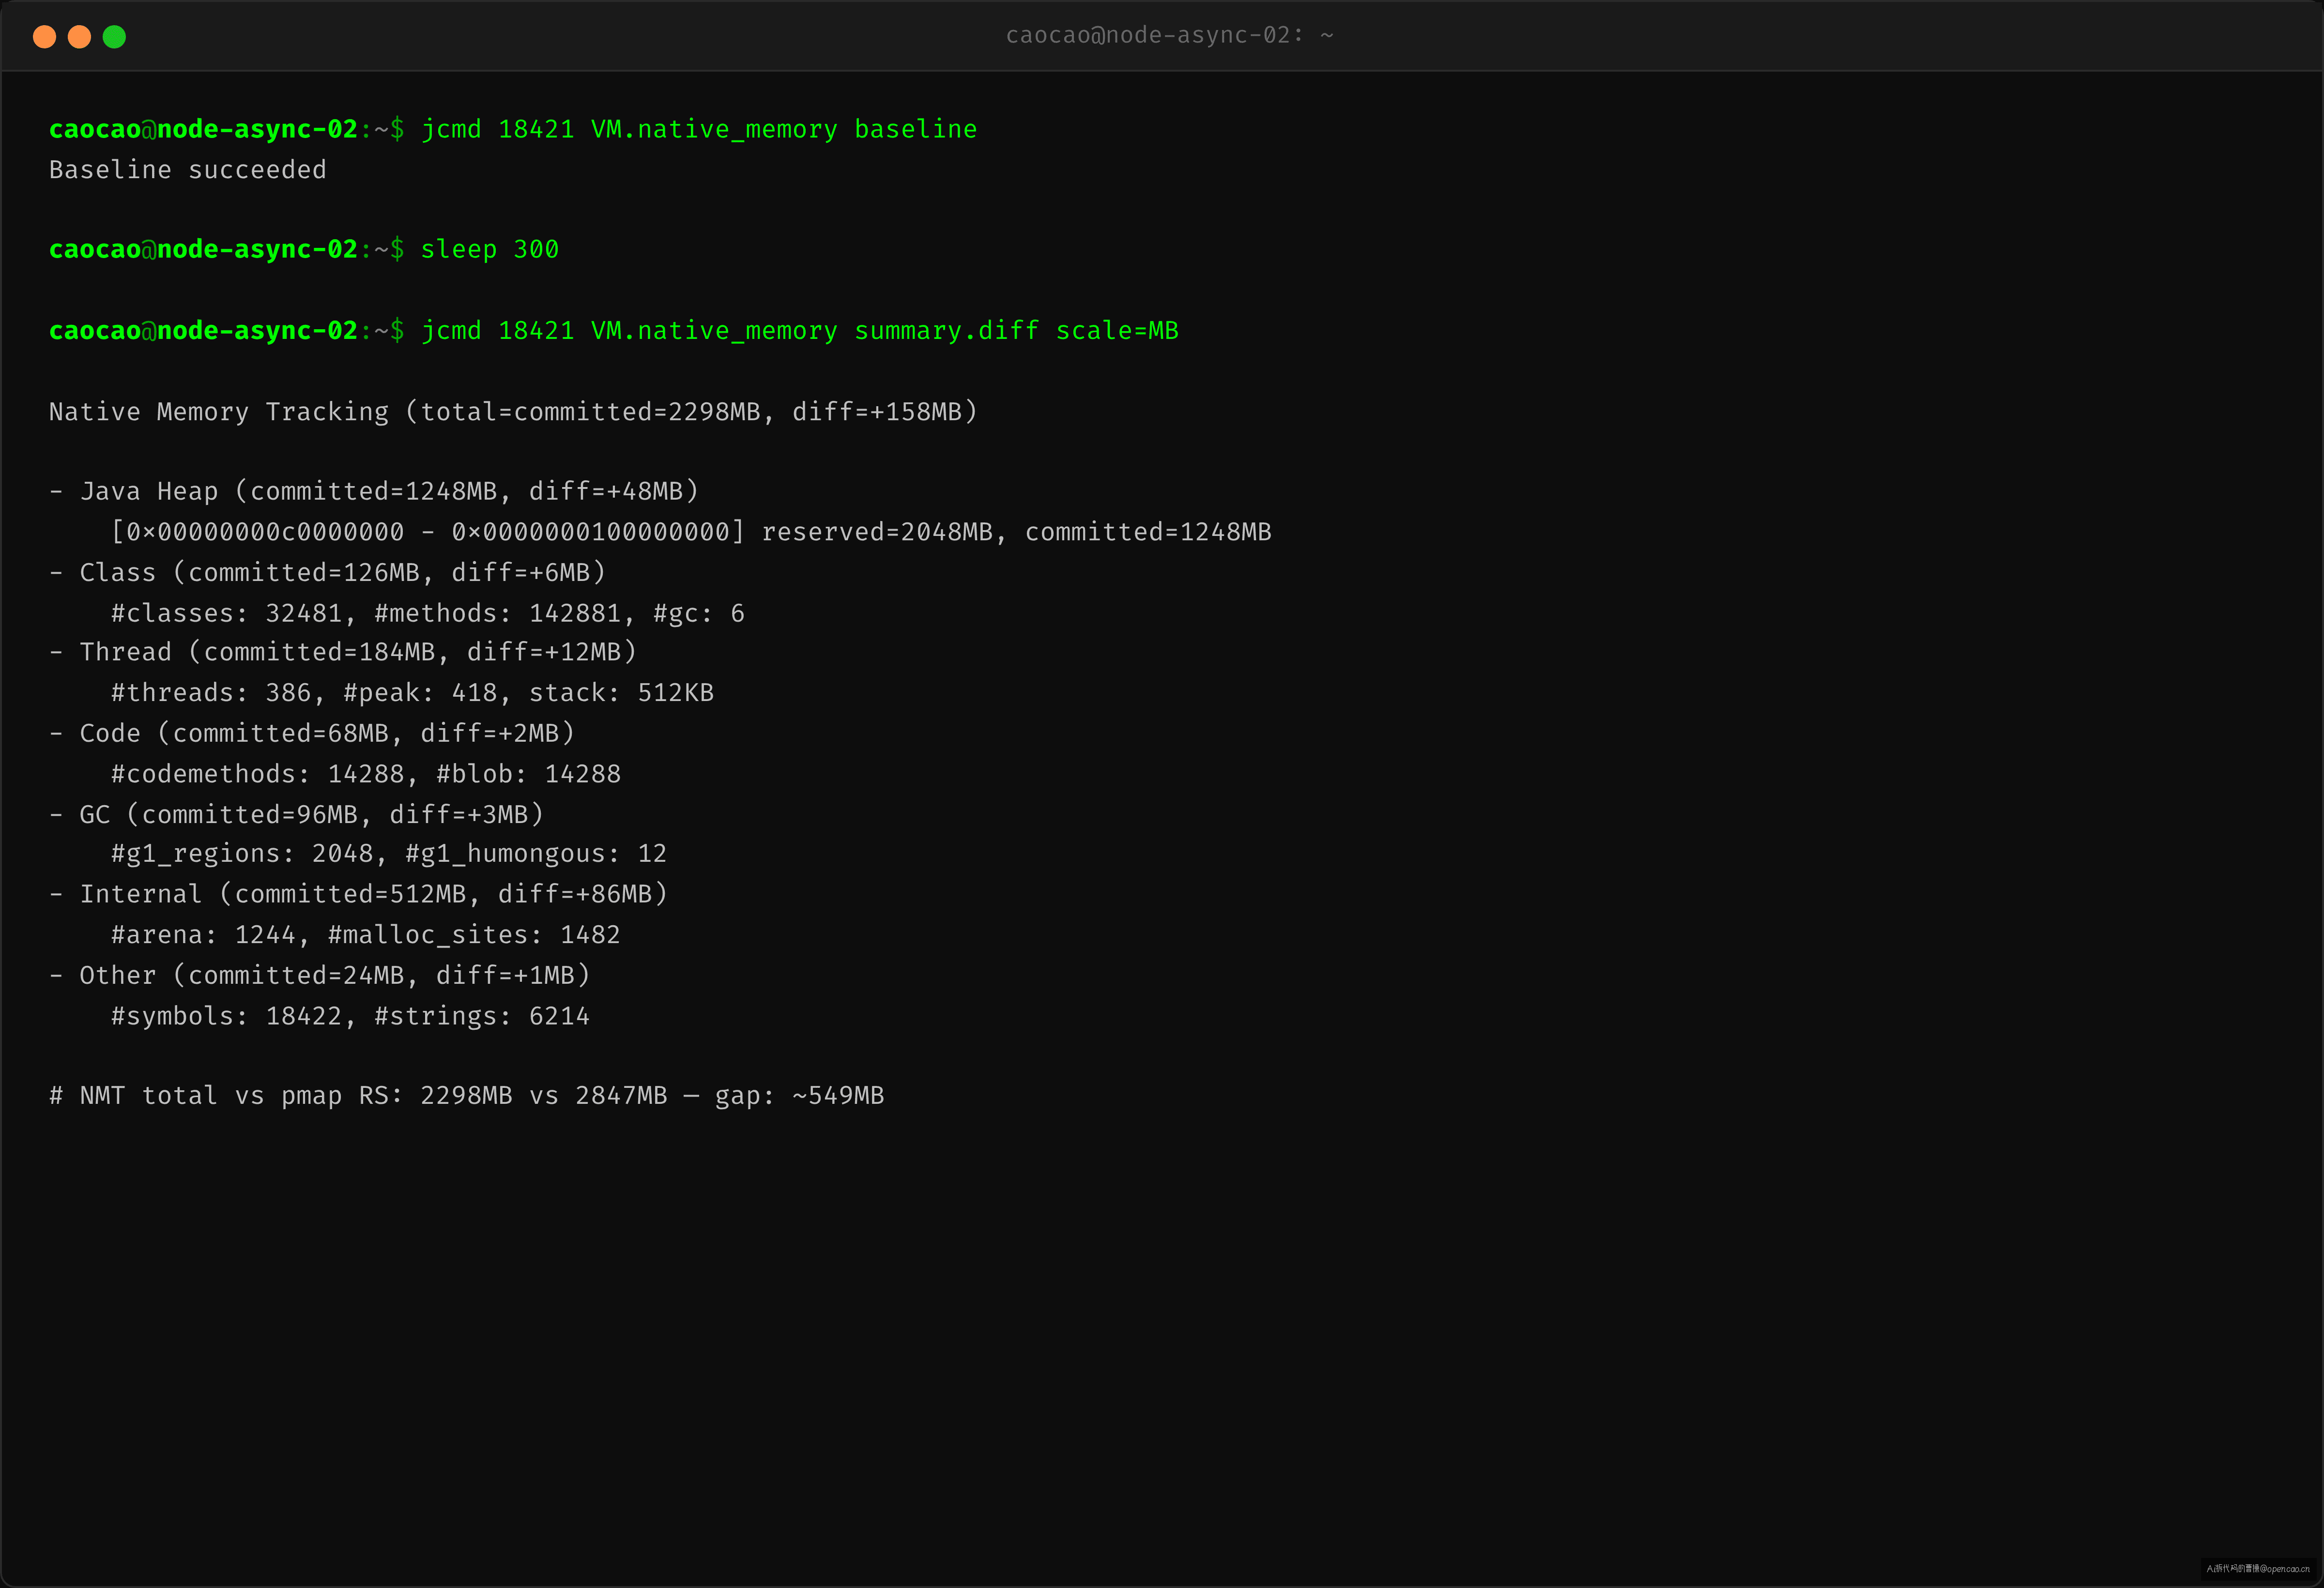Minimize the terminal window

[79, 37]
